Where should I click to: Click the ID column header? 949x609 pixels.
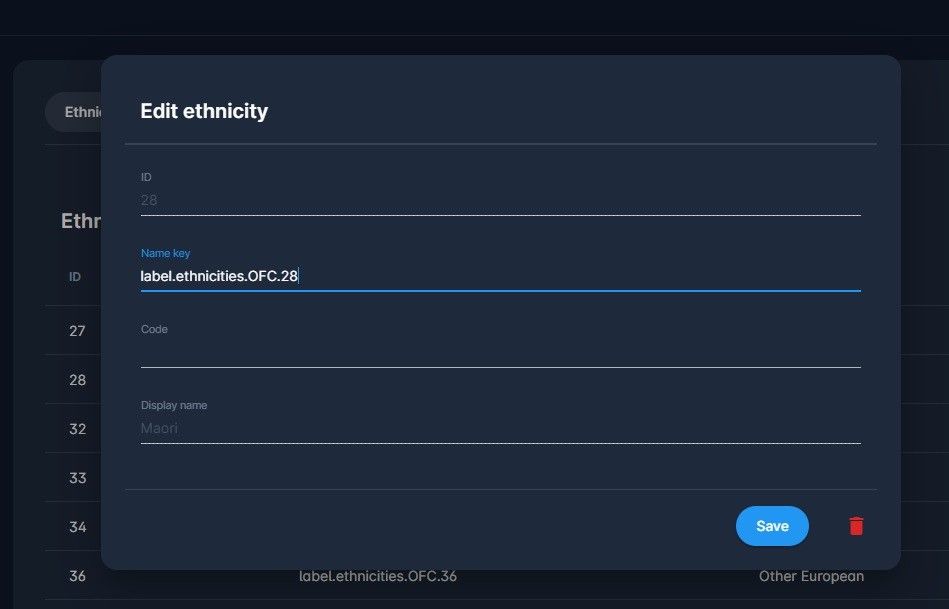coord(74,276)
